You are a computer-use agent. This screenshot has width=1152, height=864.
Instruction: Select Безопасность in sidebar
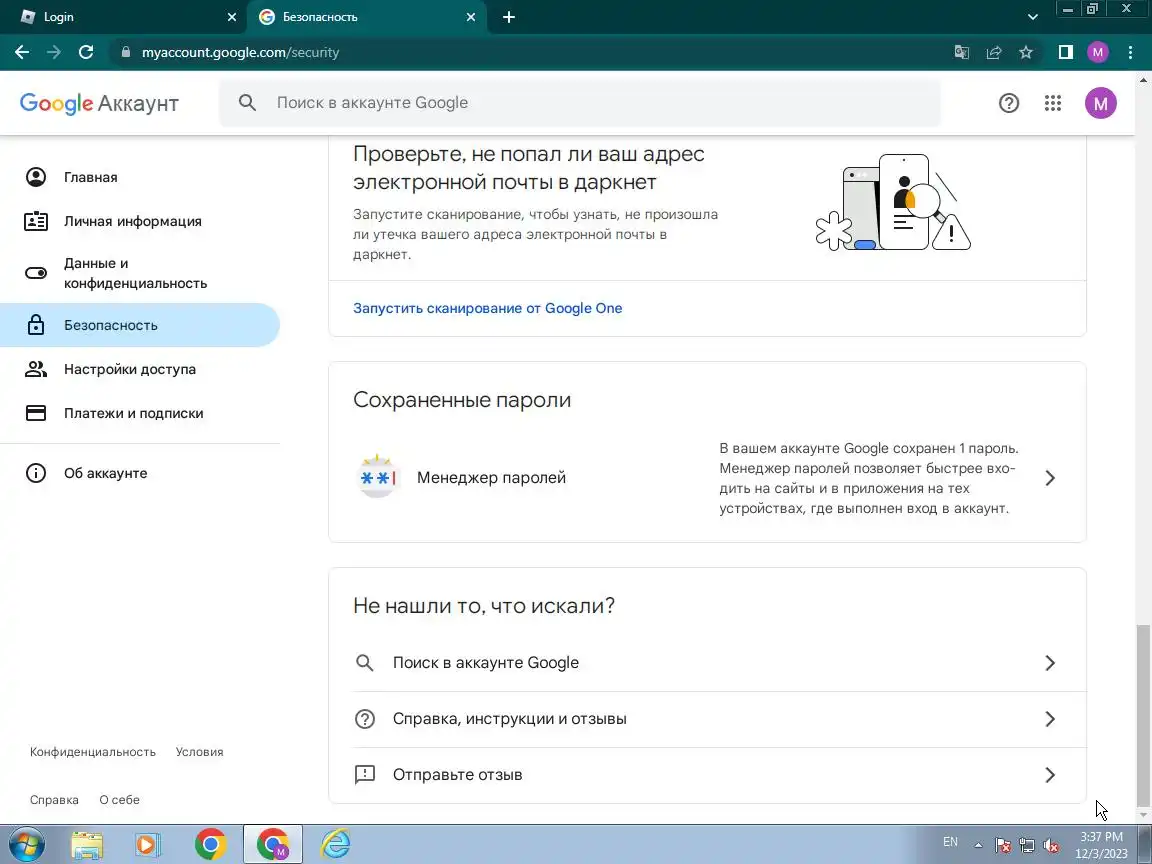click(x=140, y=325)
